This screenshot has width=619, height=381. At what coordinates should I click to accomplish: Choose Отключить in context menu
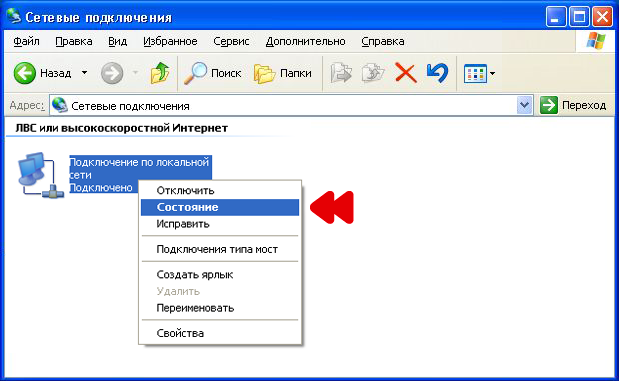pyautogui.click(x=220, y=191)
